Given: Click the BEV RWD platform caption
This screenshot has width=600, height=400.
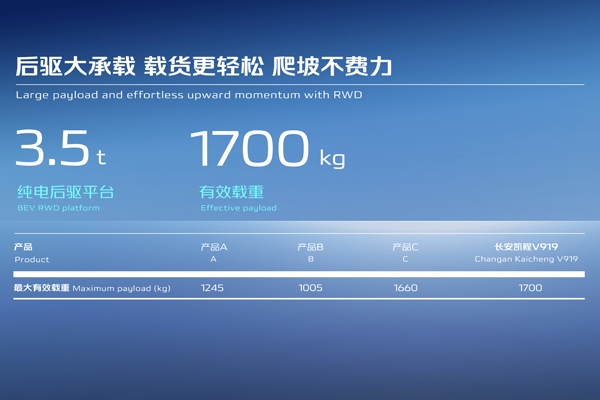Looking at the screenshot, I should (58, 208).
